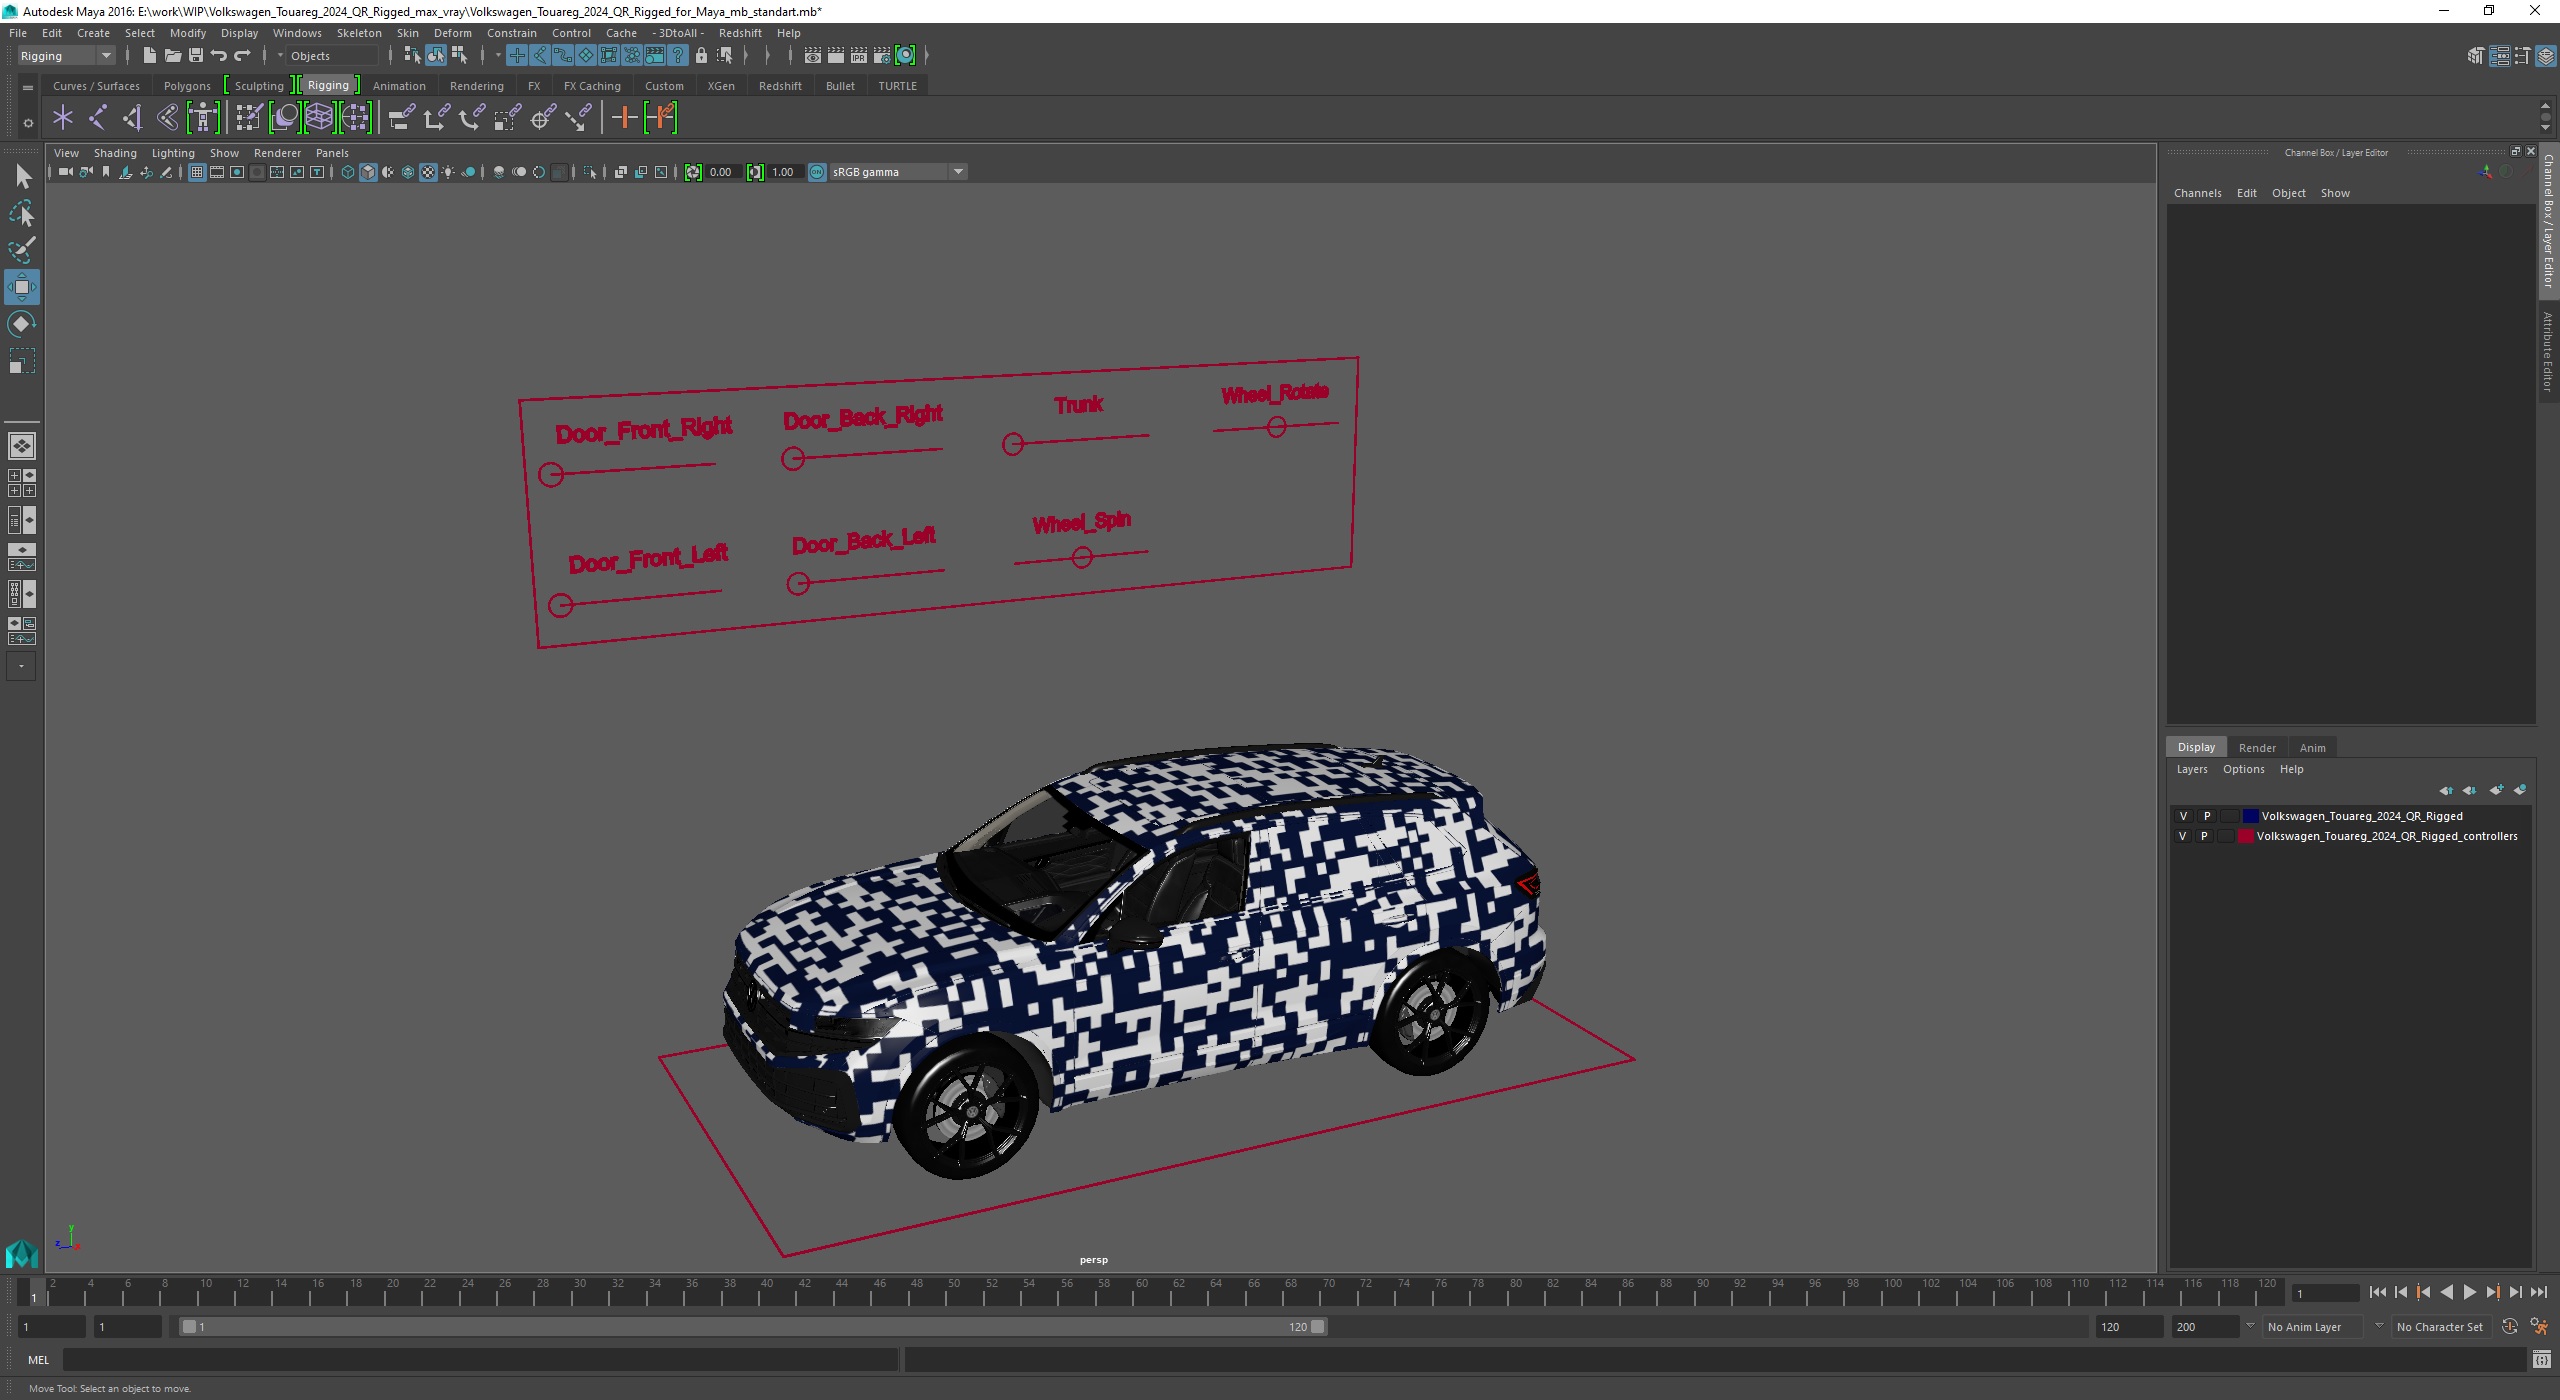Toggle textured display in viewport
The image size is (2560, 1400).
(428, 172)
